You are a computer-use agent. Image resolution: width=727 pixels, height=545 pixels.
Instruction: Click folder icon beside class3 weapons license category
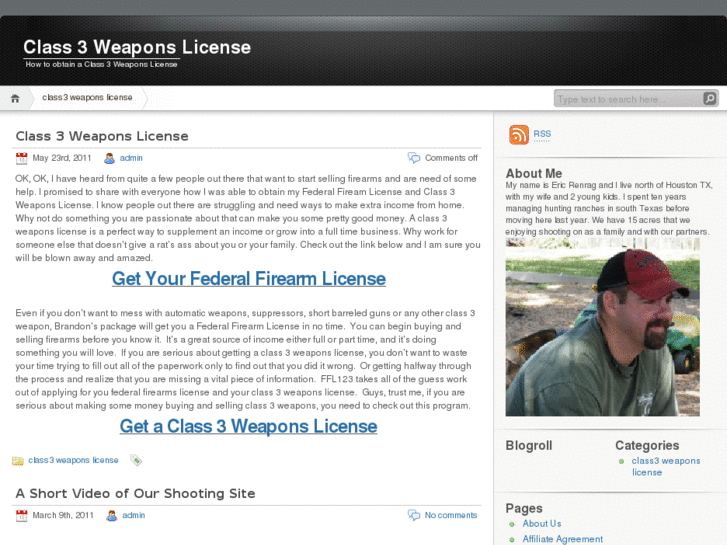point(18,461)
